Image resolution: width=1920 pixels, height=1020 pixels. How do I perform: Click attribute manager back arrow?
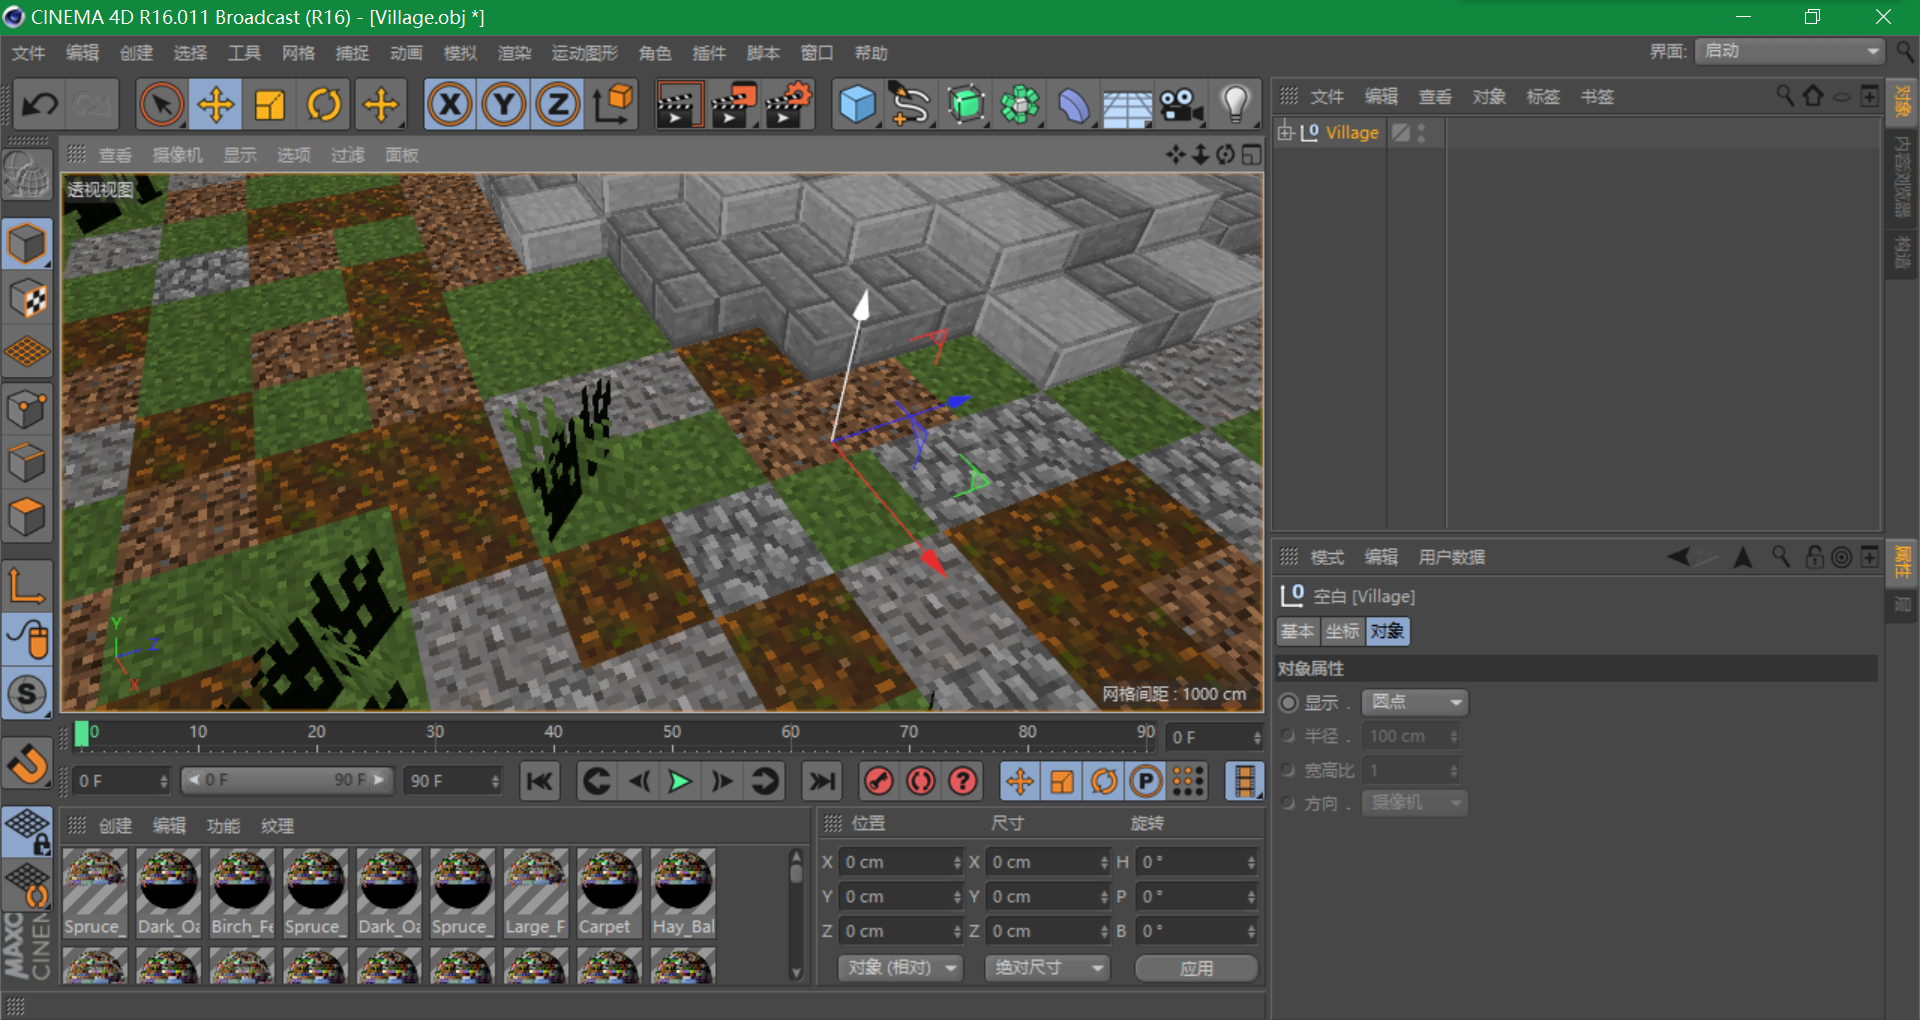1680,556
